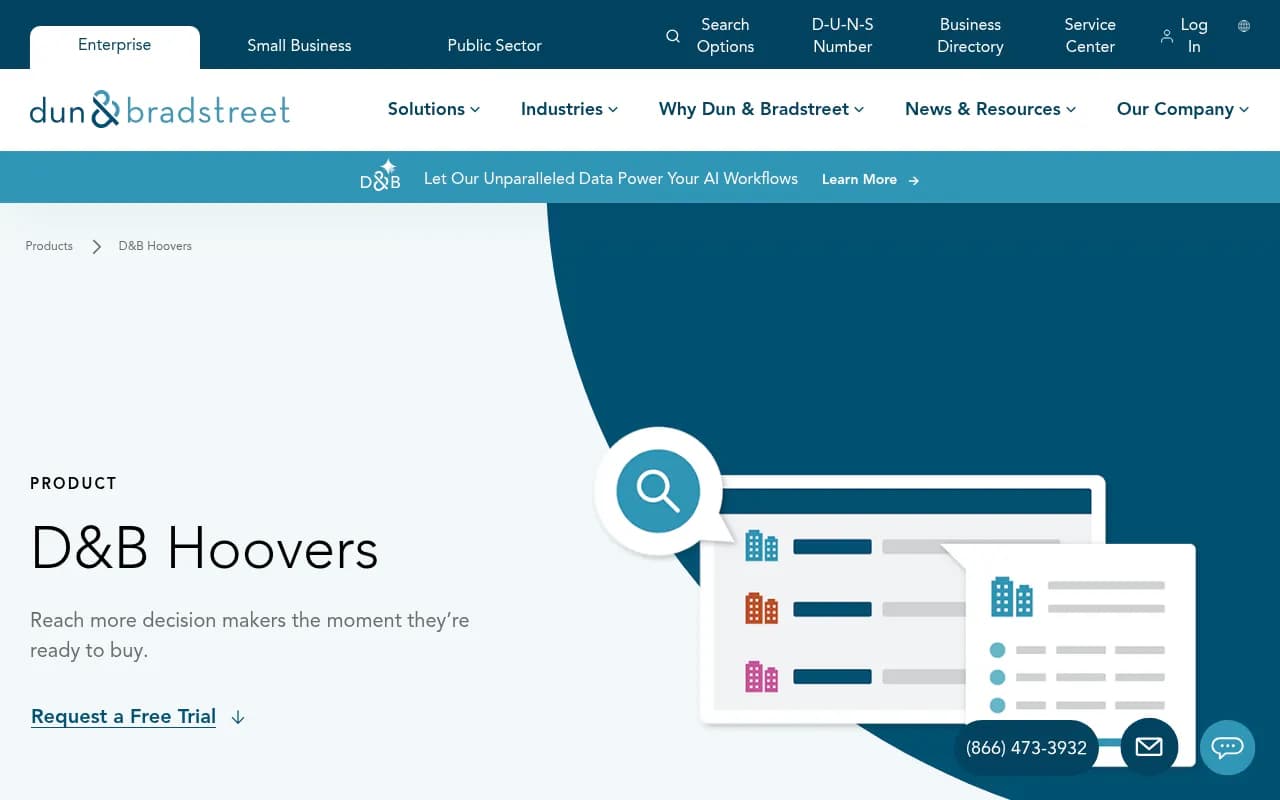
Task: Click the arrow beside Request a Free Trial
Action: 237,717
